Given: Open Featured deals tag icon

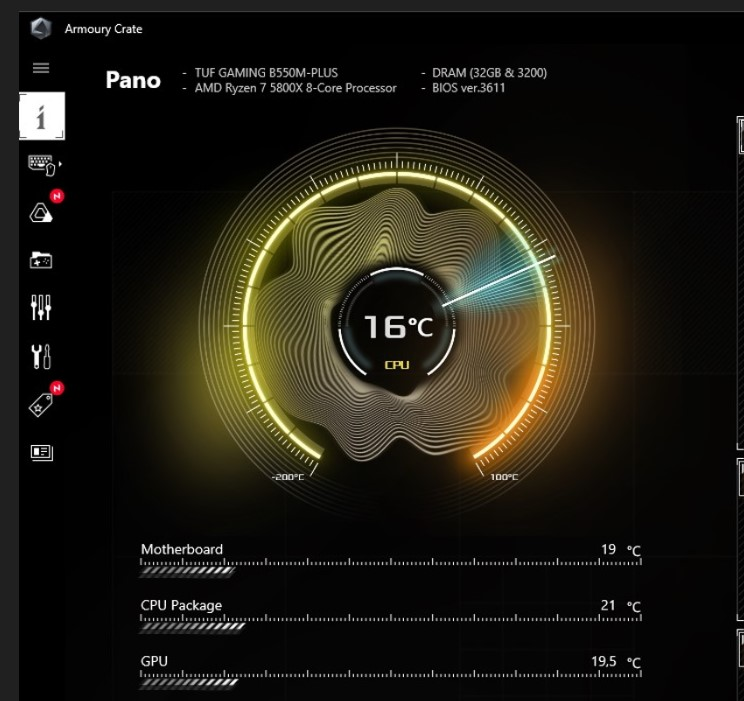Looking at the screenshot, I should click(41, 405).
